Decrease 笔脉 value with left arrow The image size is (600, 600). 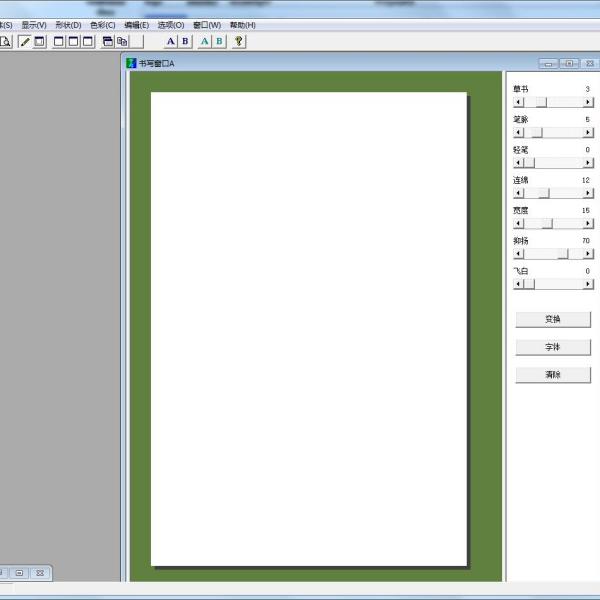pos(518,132)
